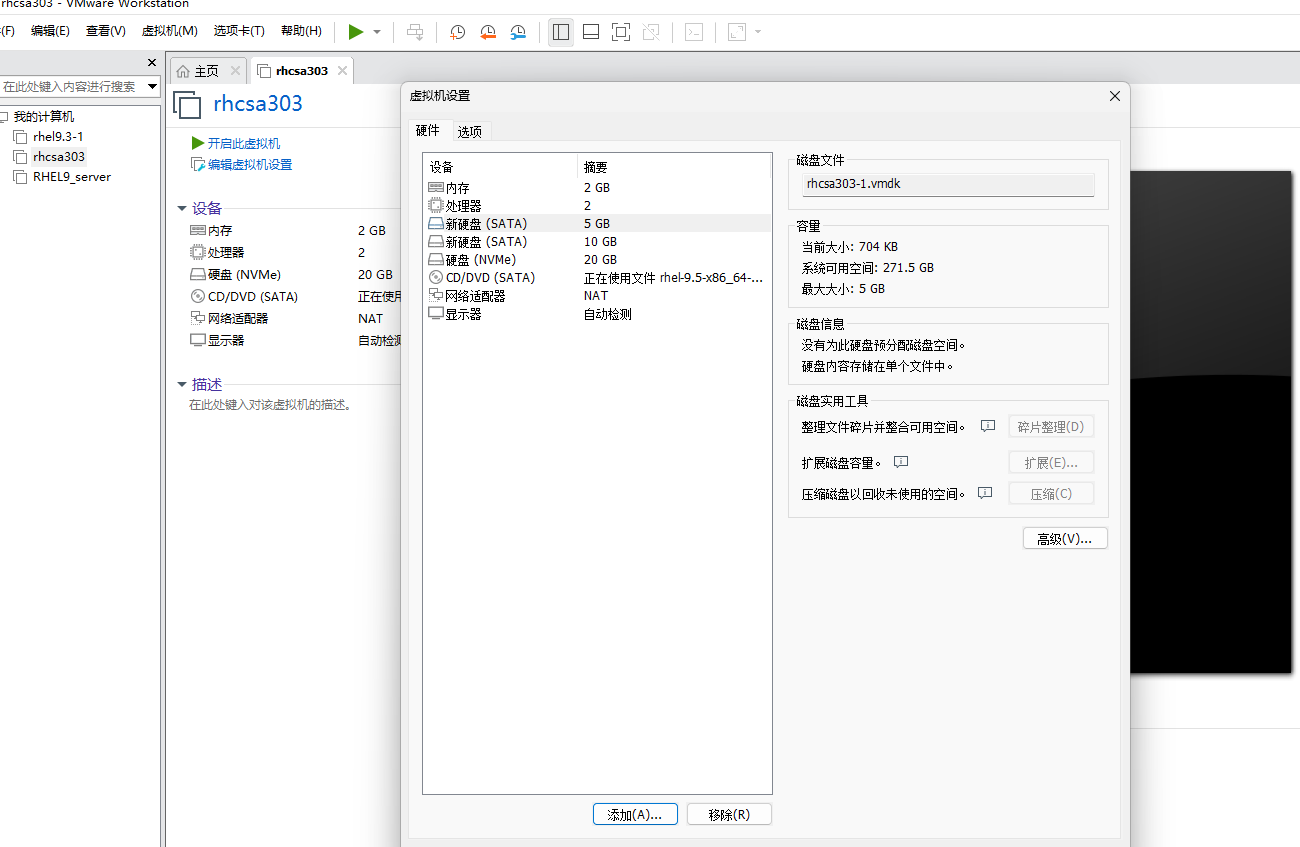Select 内存 in the hardware list
The width and height of the screenshot is (1300, 847).
tap(597, 188)
